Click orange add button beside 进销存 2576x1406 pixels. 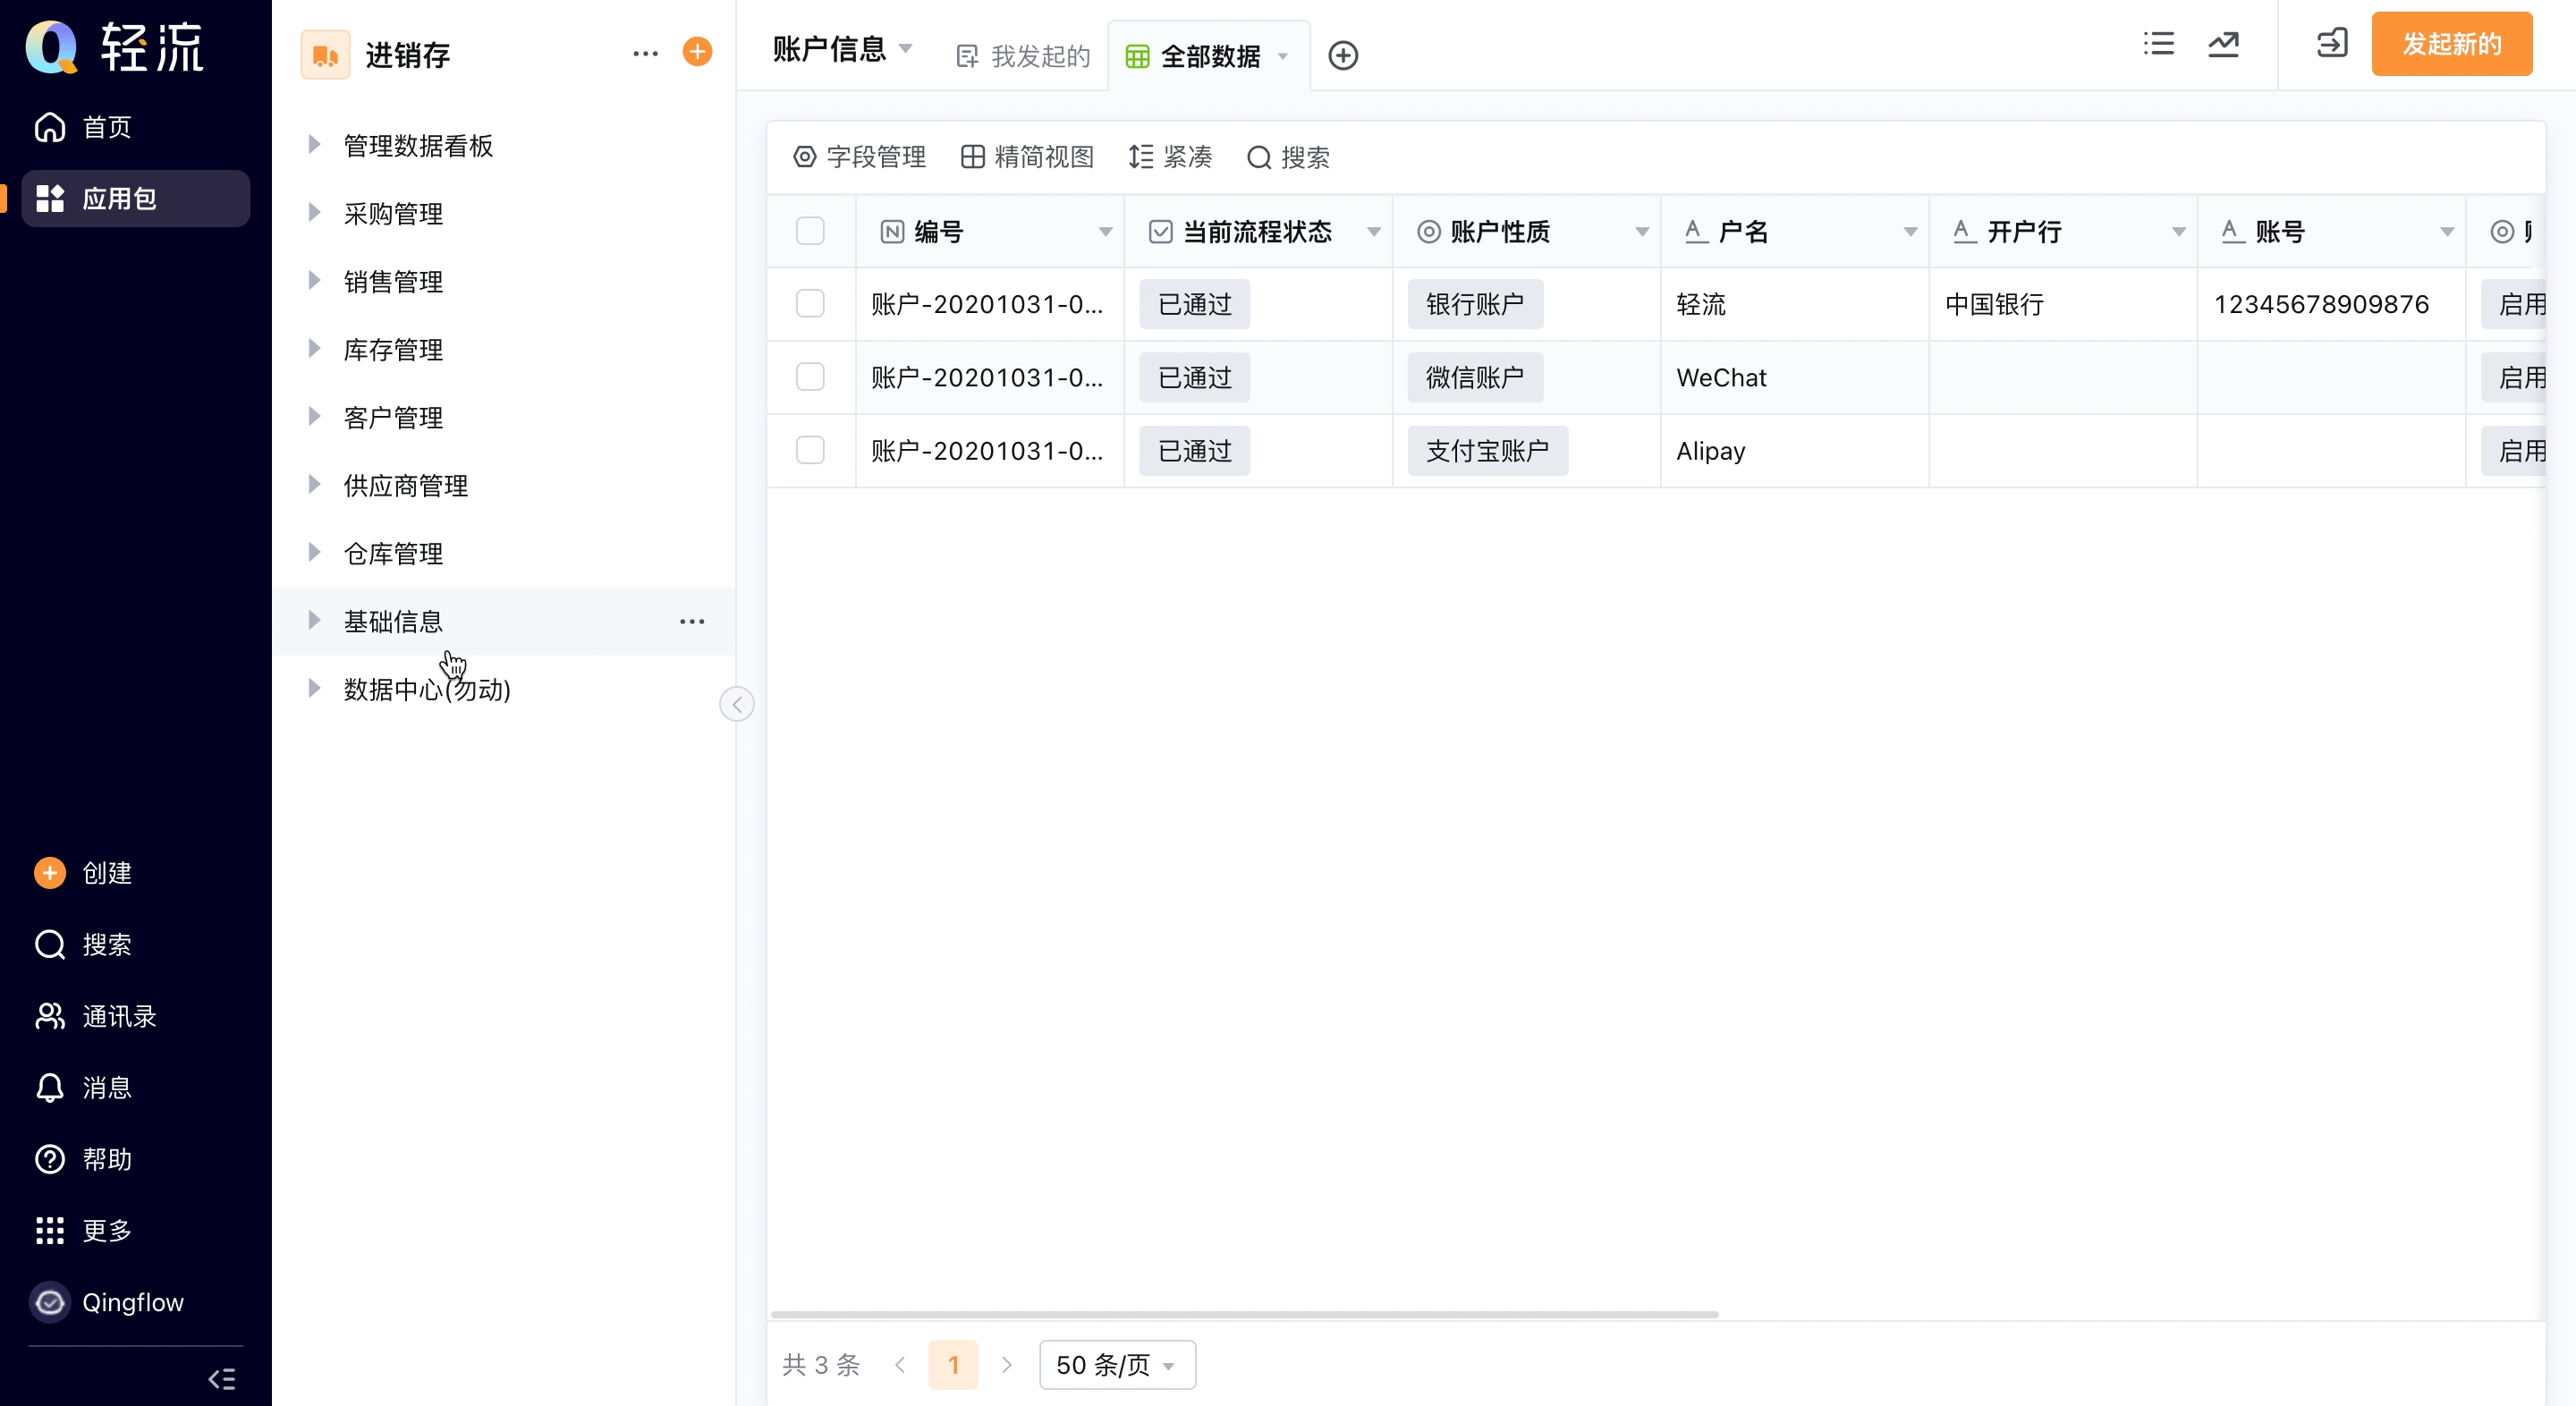tap(698, 52)
